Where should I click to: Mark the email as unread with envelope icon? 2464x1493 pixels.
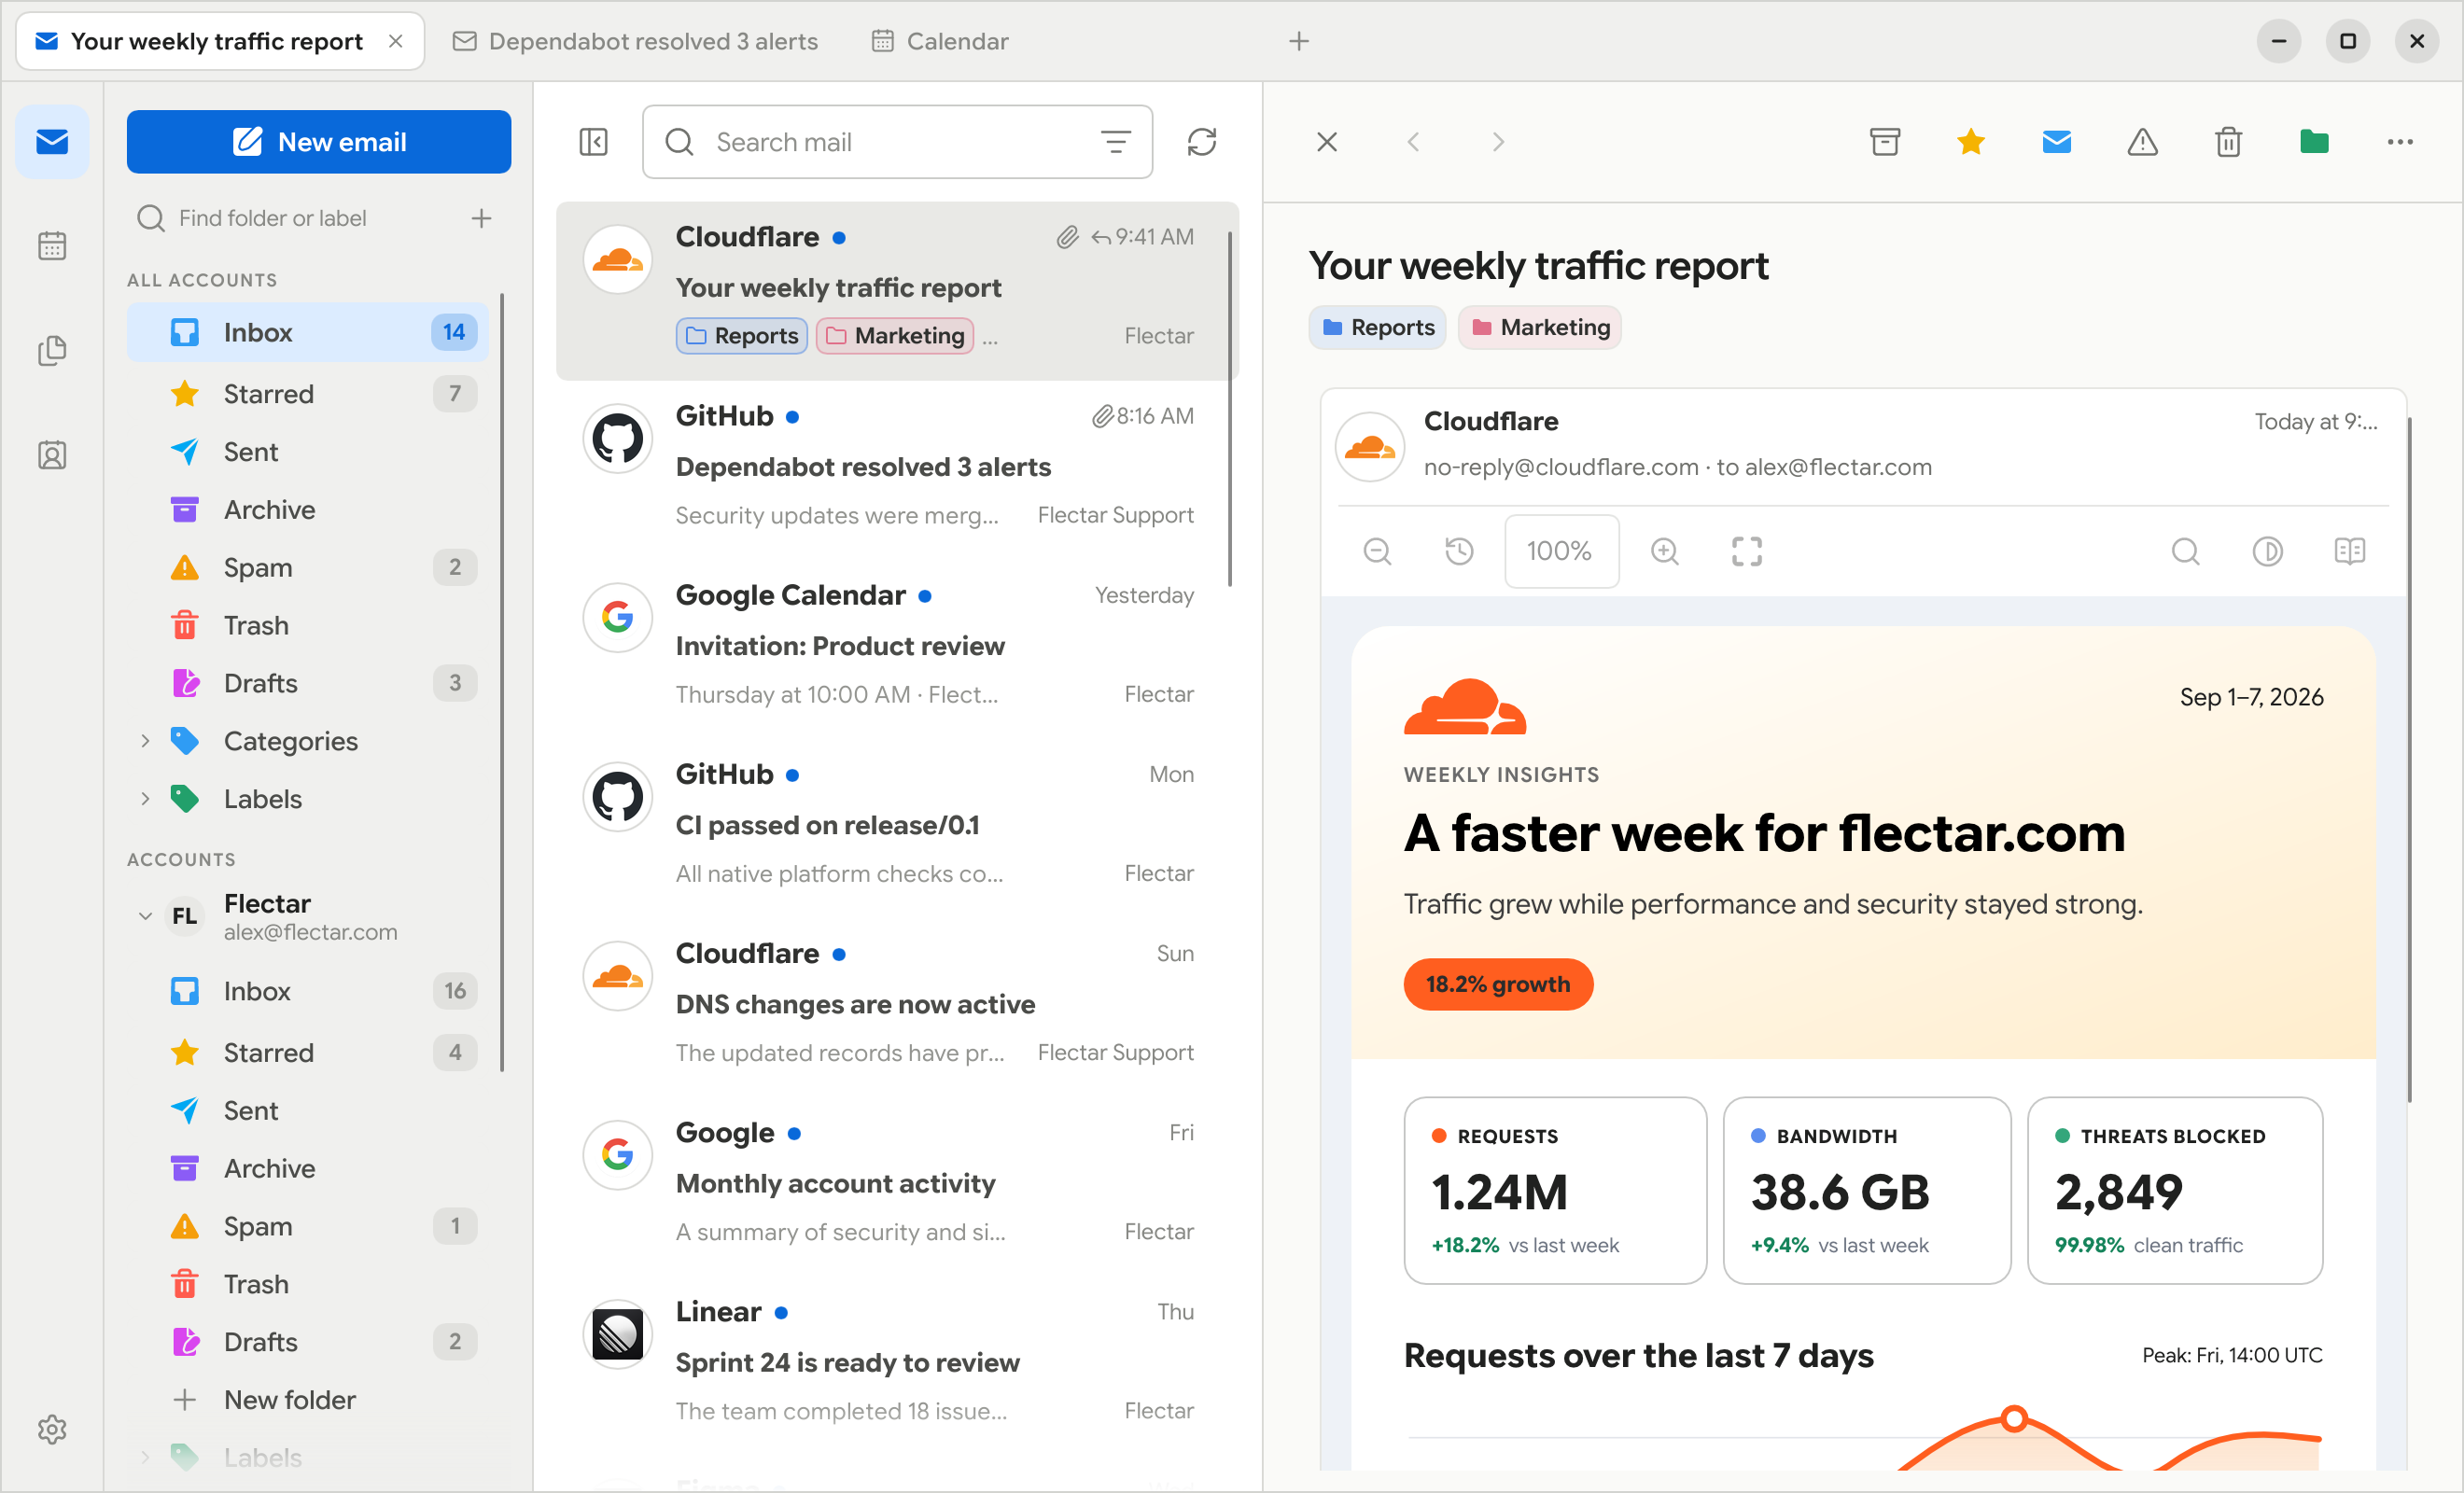(x=2057, y=142)
